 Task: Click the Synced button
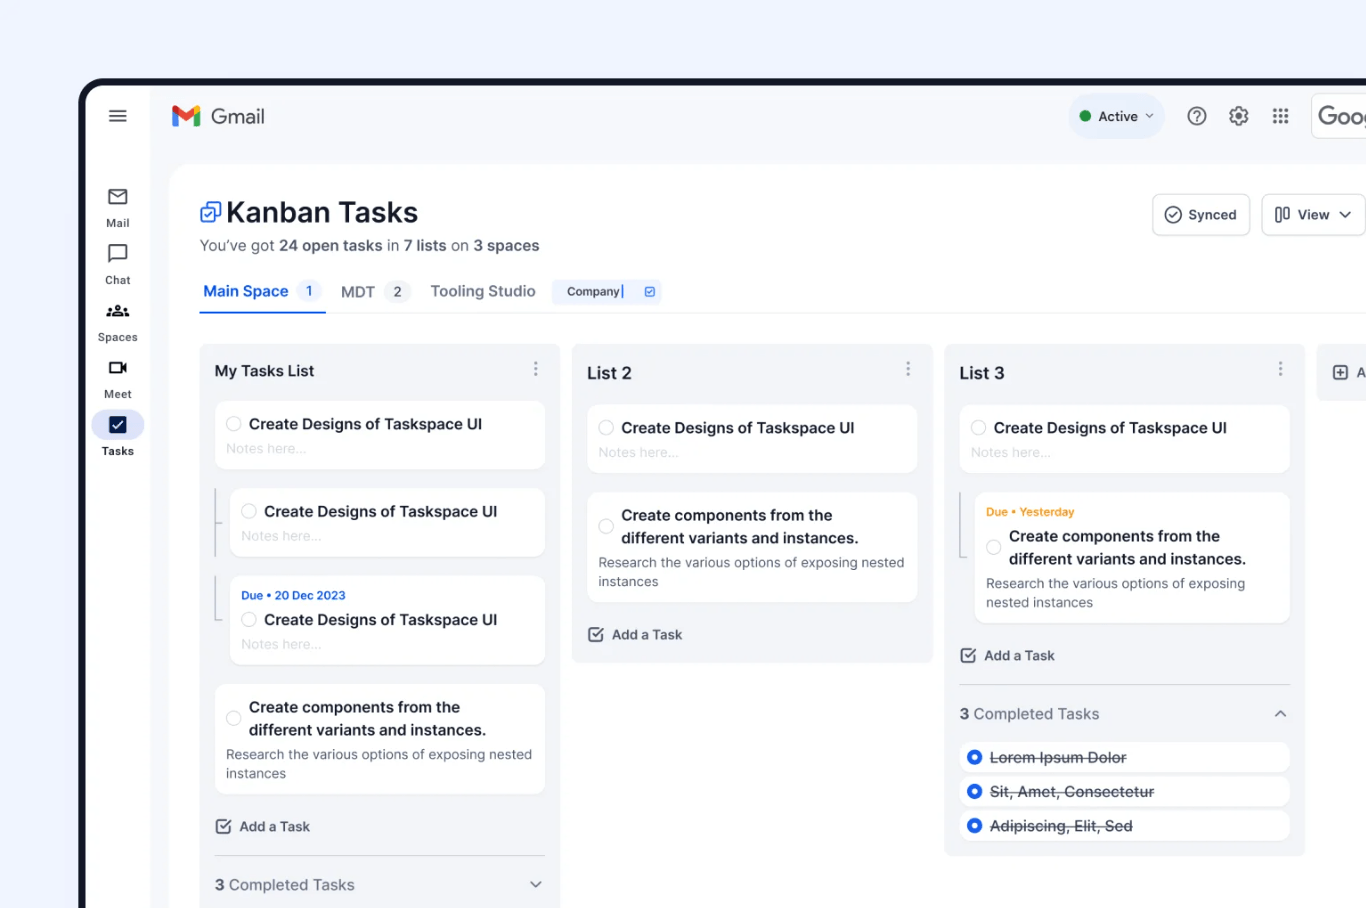coord(1201,215)
